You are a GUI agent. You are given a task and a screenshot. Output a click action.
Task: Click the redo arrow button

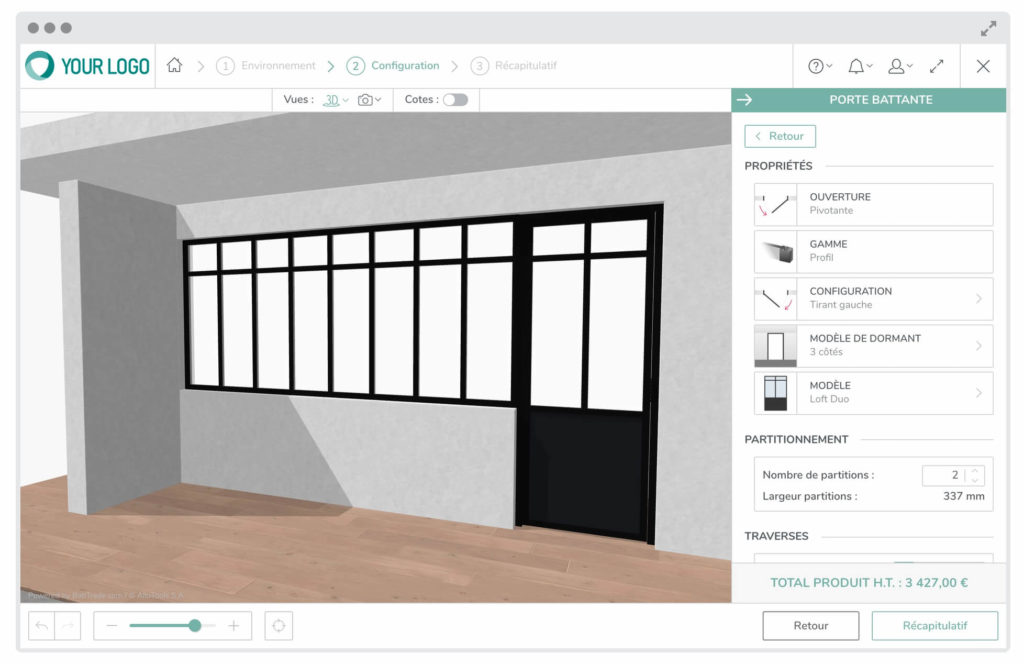click(67, 626)
